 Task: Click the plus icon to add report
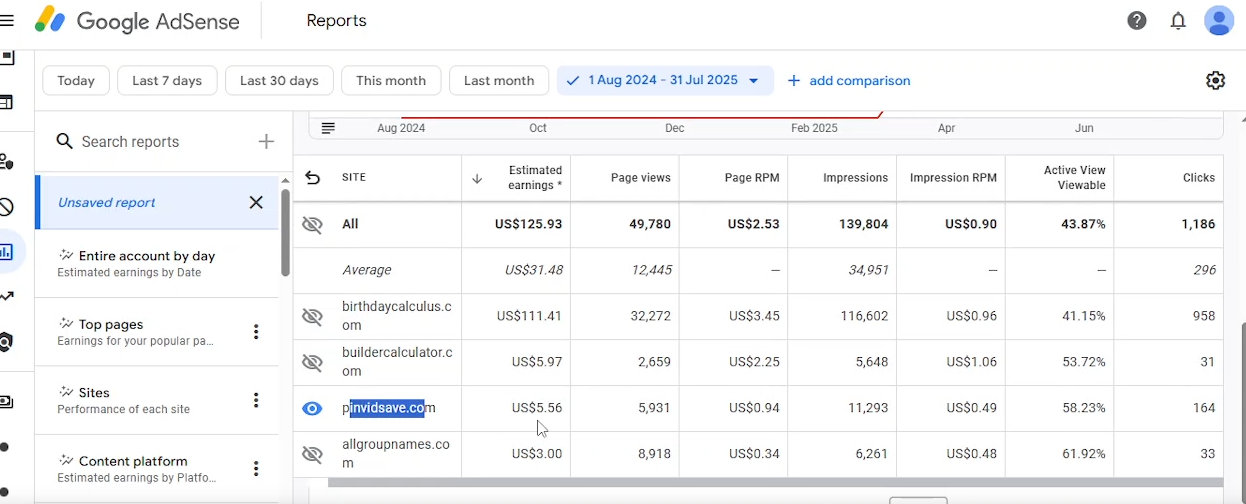click(266, 142)
